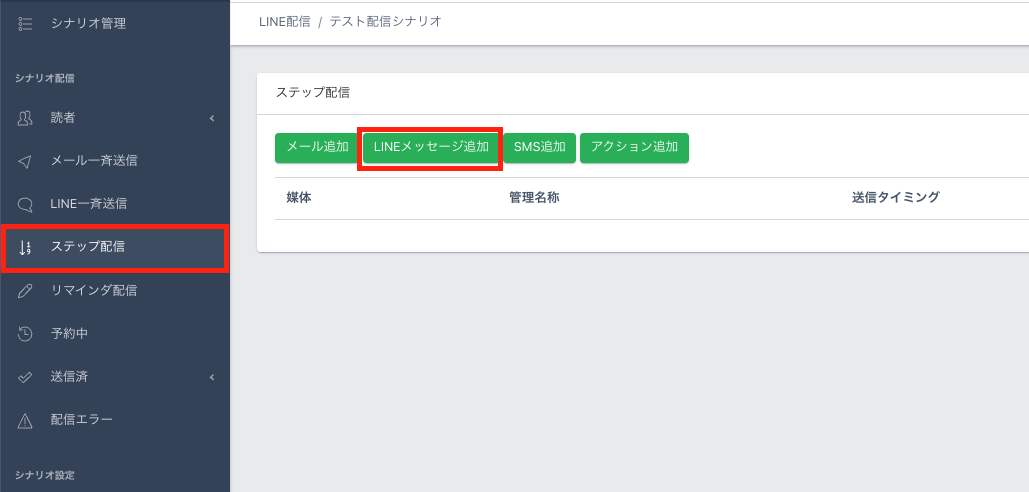Image resolution: width=1029 pixels, height=492 pixels.
Task: Open 予約中 via its clock icon
Action: [x=26, y=333]
